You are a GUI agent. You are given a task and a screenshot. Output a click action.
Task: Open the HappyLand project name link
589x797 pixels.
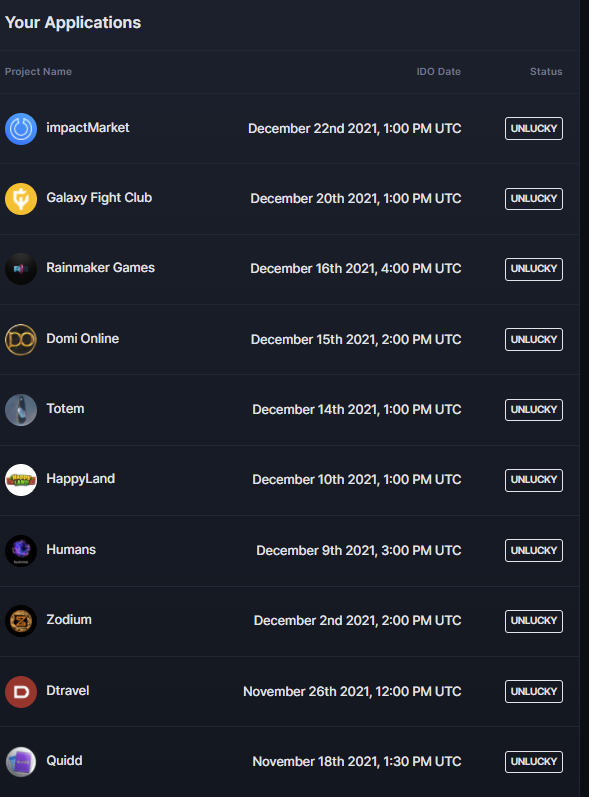(80, 479)
